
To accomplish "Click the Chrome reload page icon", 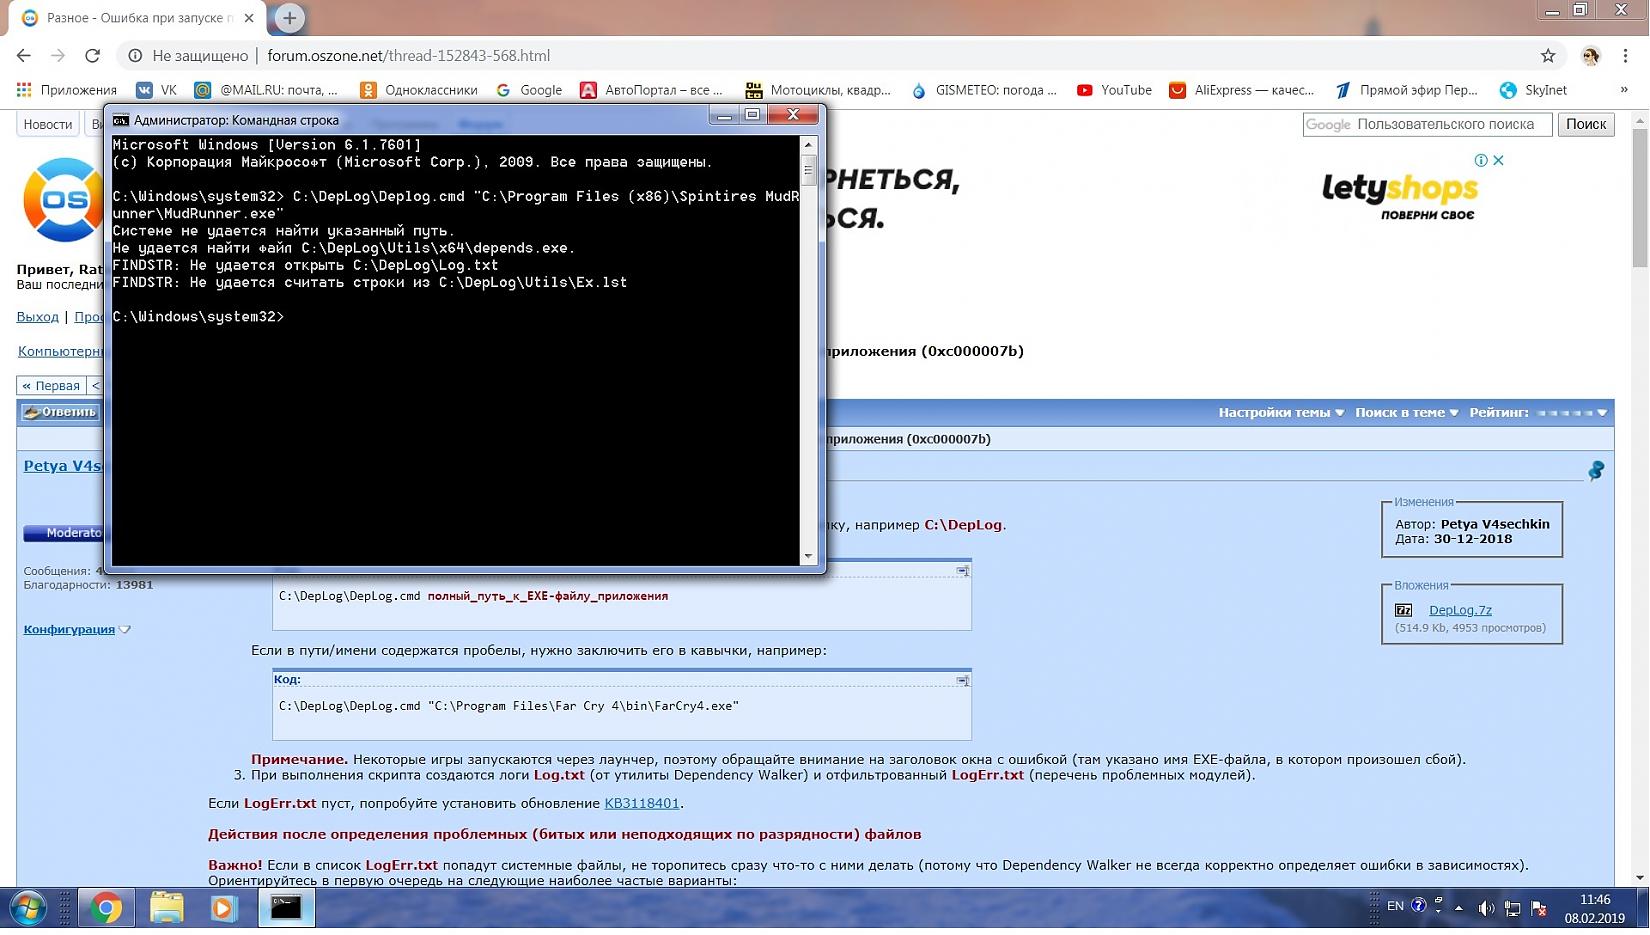I will click(x=92, y=56).
